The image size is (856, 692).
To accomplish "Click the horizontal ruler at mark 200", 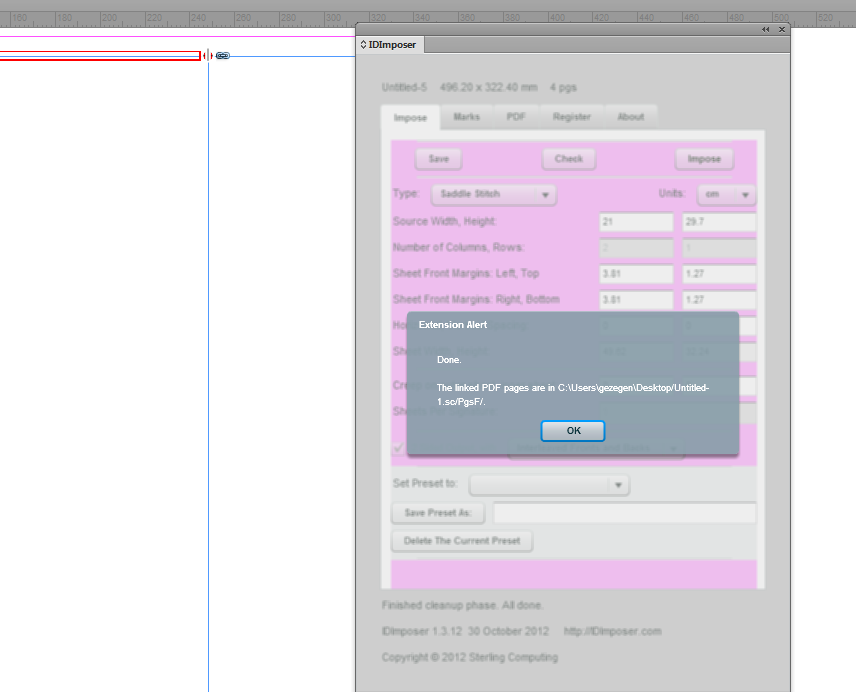I will (109, 19).
